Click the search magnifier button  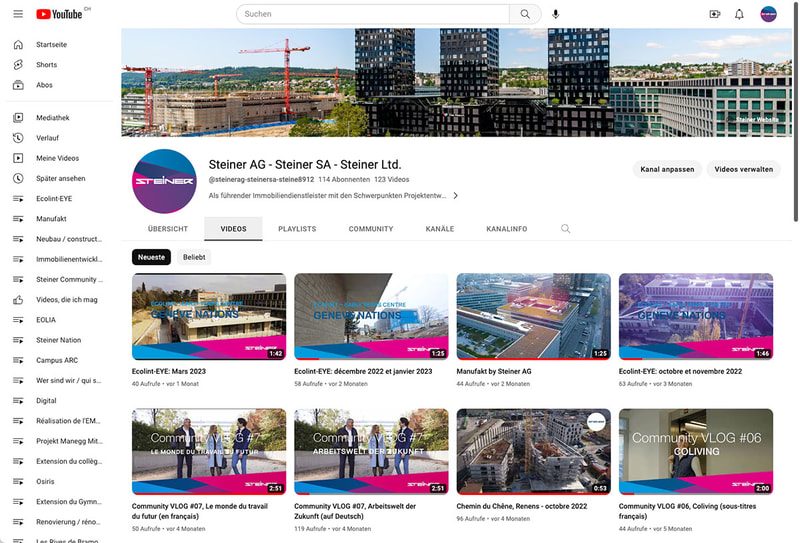525,14
